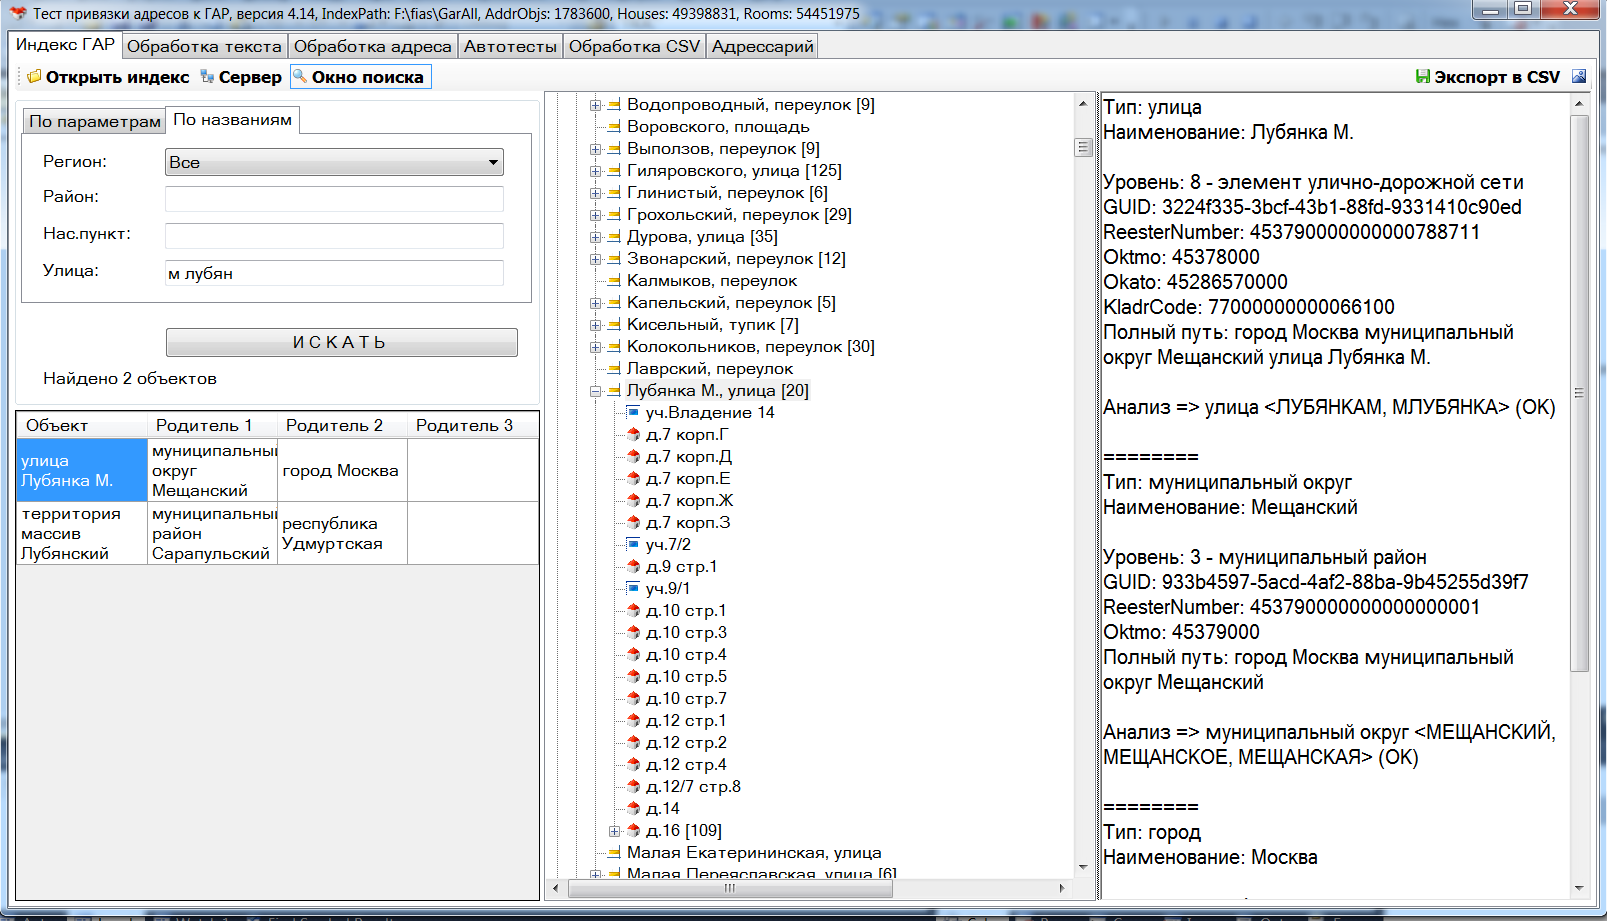
Task: Click the Open Index folder icon
Action: point(34,77)
